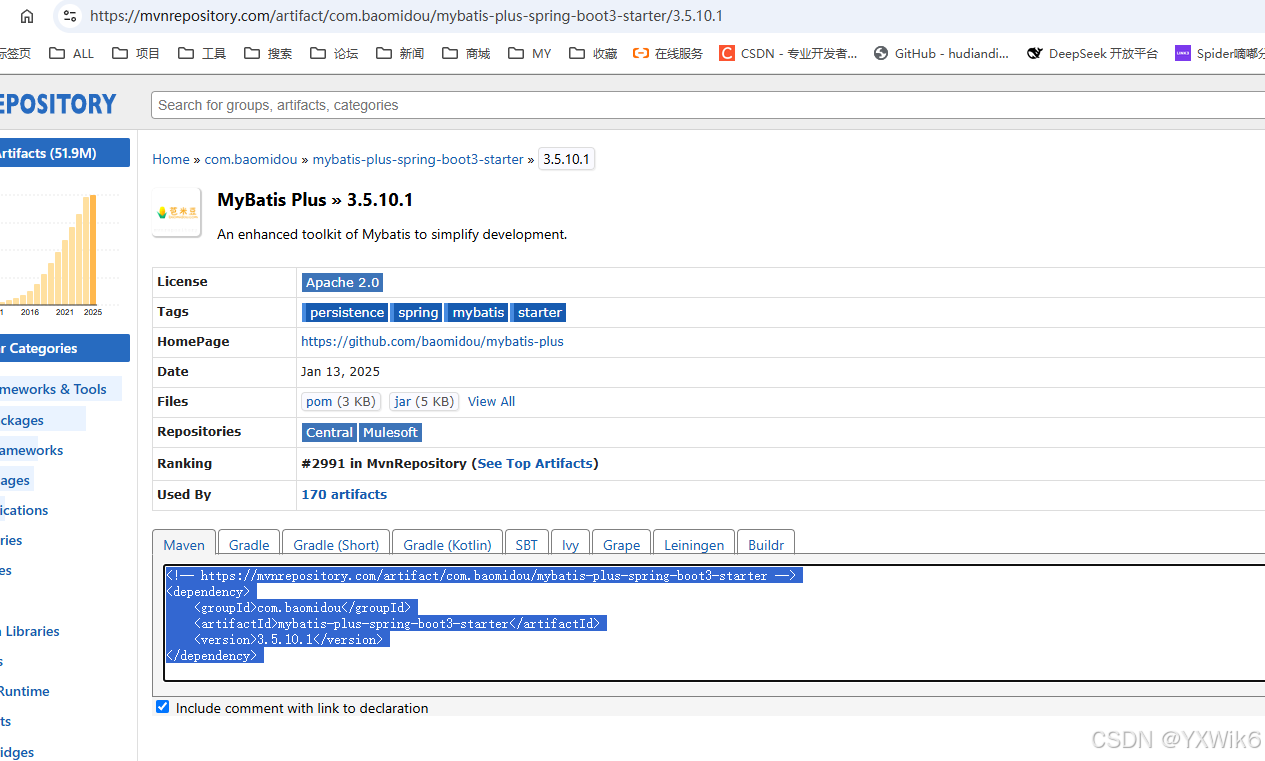Image resolution: width=1265 pixels, height=761 pixels.
Task: Open the 在线服务 bookmark
Action: (x=668, y=54)
